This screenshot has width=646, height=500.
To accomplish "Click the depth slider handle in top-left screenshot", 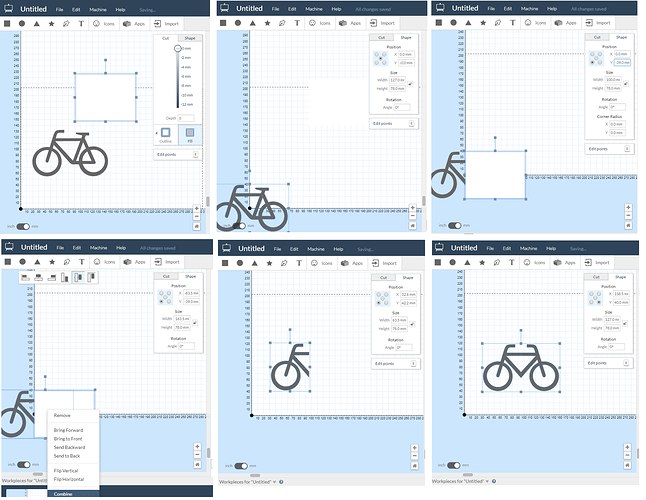I will click(x=178, y=49).
